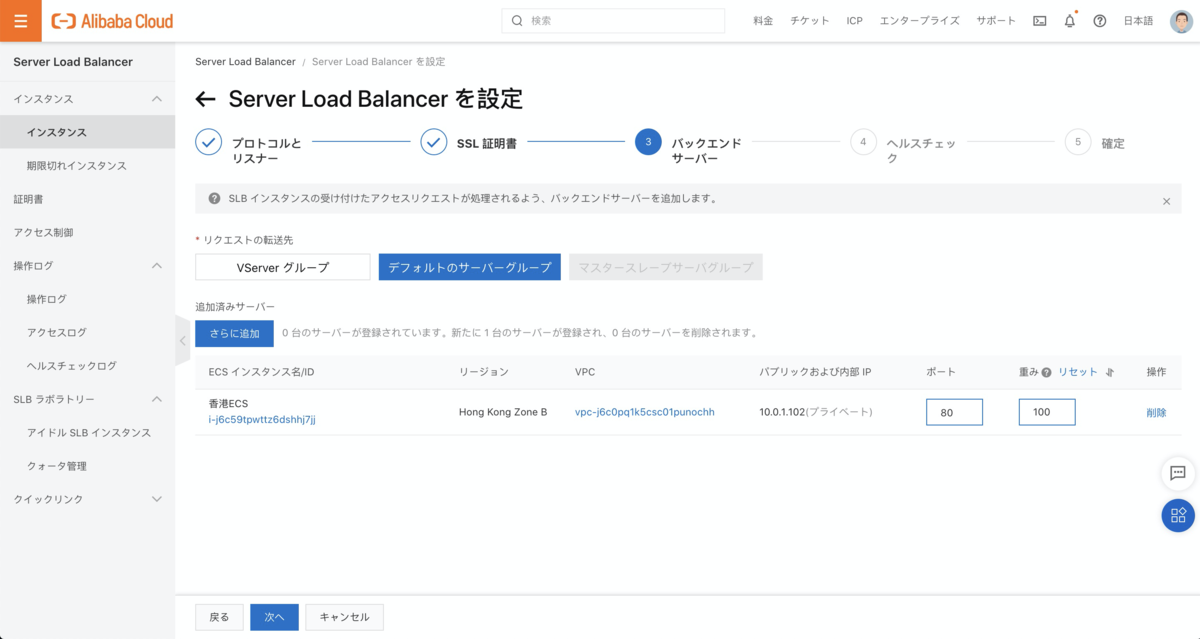Open the orange hamburger navigation menu

point(20,21)
